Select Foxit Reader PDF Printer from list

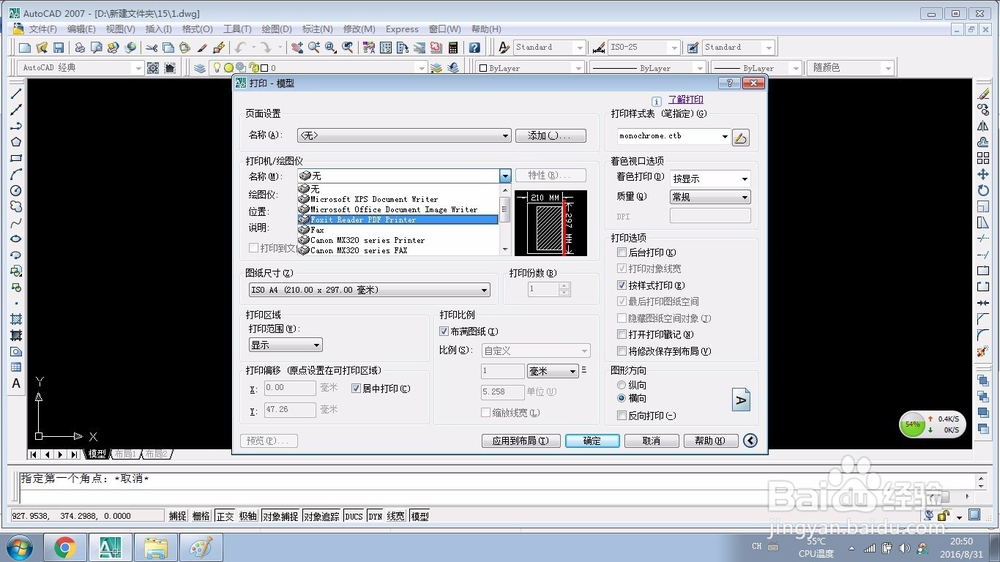coord(398,219)
